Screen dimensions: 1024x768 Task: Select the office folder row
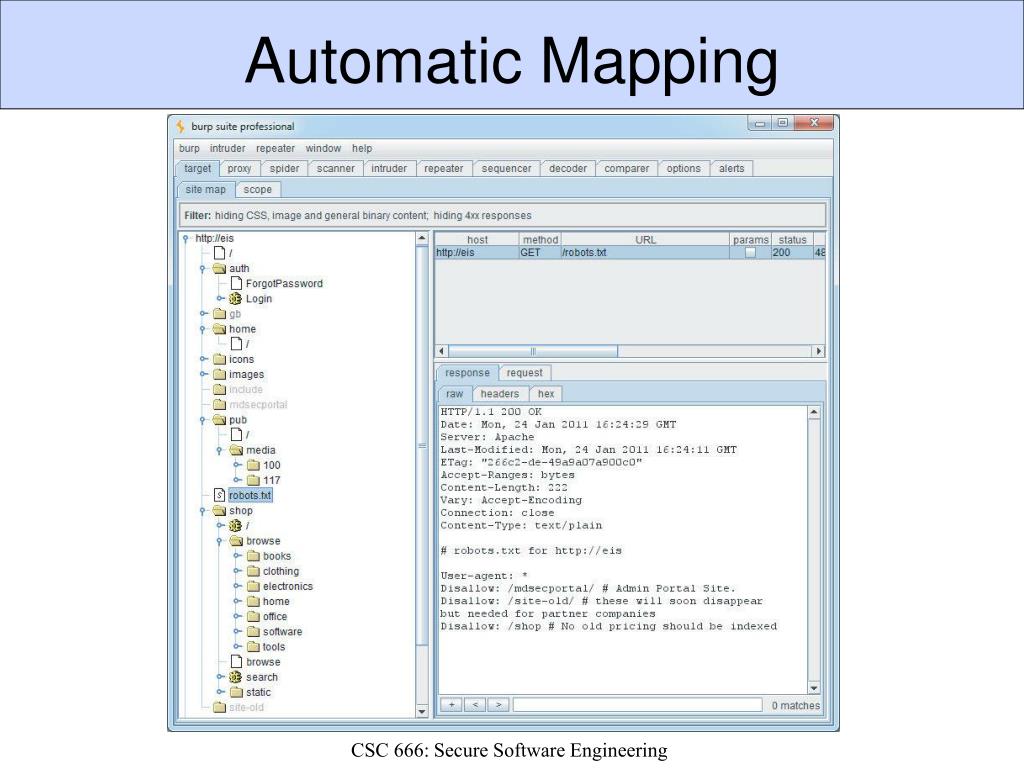point(267,616)
